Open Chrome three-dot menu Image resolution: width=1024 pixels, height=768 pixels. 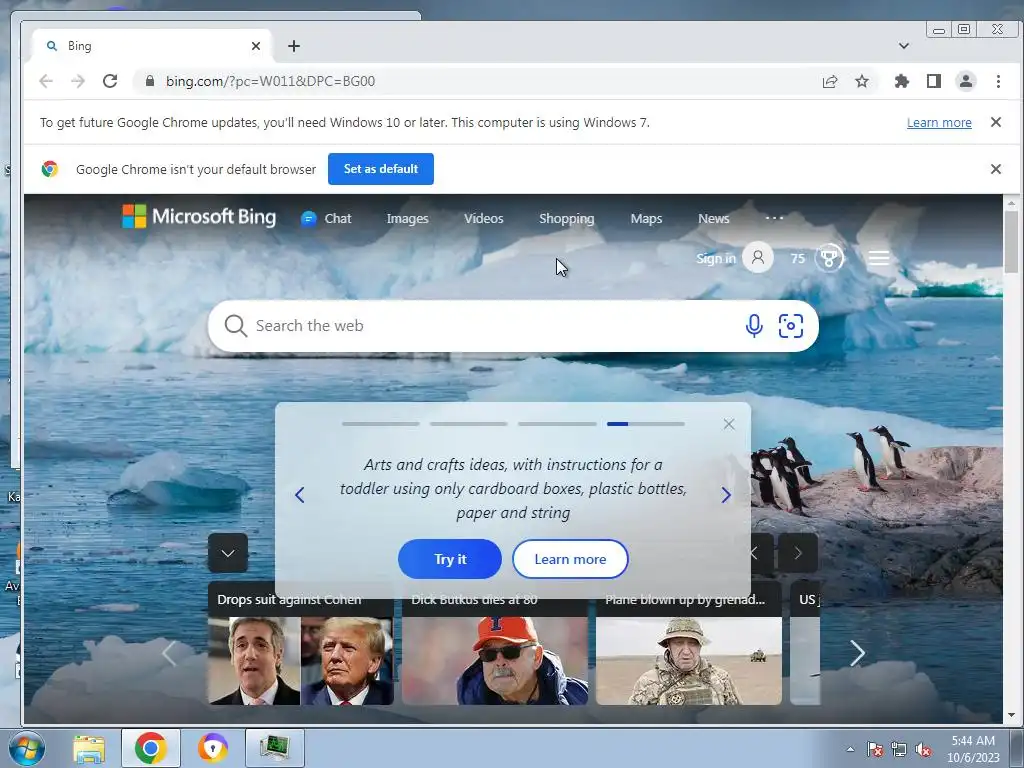coord(998,81)
